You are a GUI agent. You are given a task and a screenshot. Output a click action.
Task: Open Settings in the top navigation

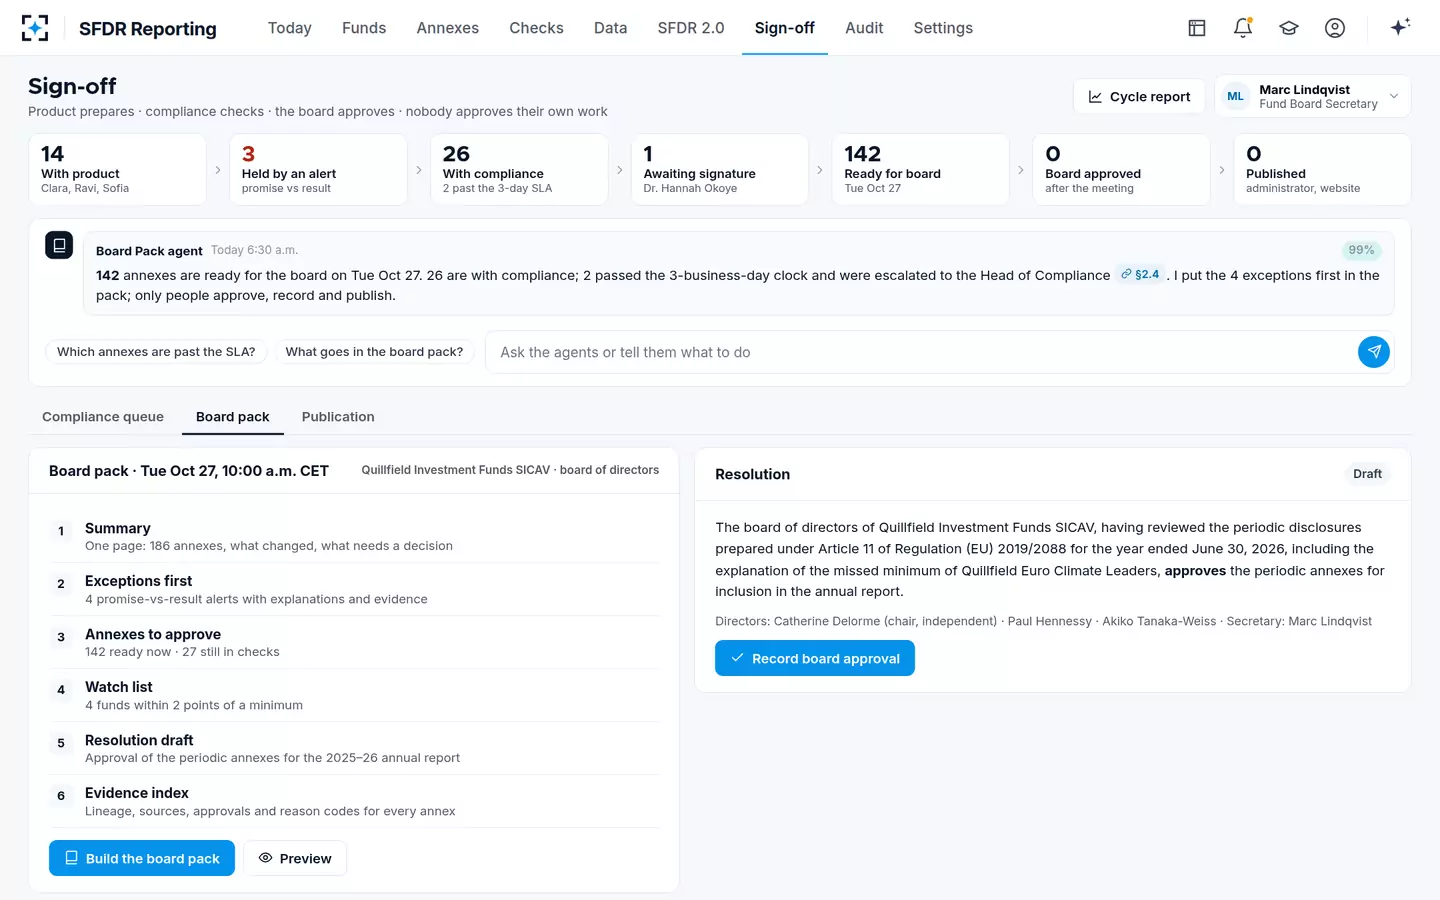tap(943, 28)
